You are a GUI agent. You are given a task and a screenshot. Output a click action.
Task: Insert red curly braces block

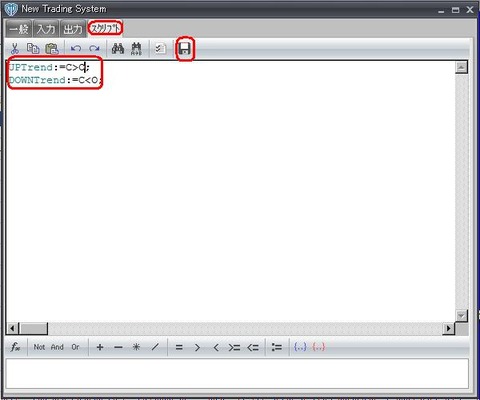tap(319, 347)
